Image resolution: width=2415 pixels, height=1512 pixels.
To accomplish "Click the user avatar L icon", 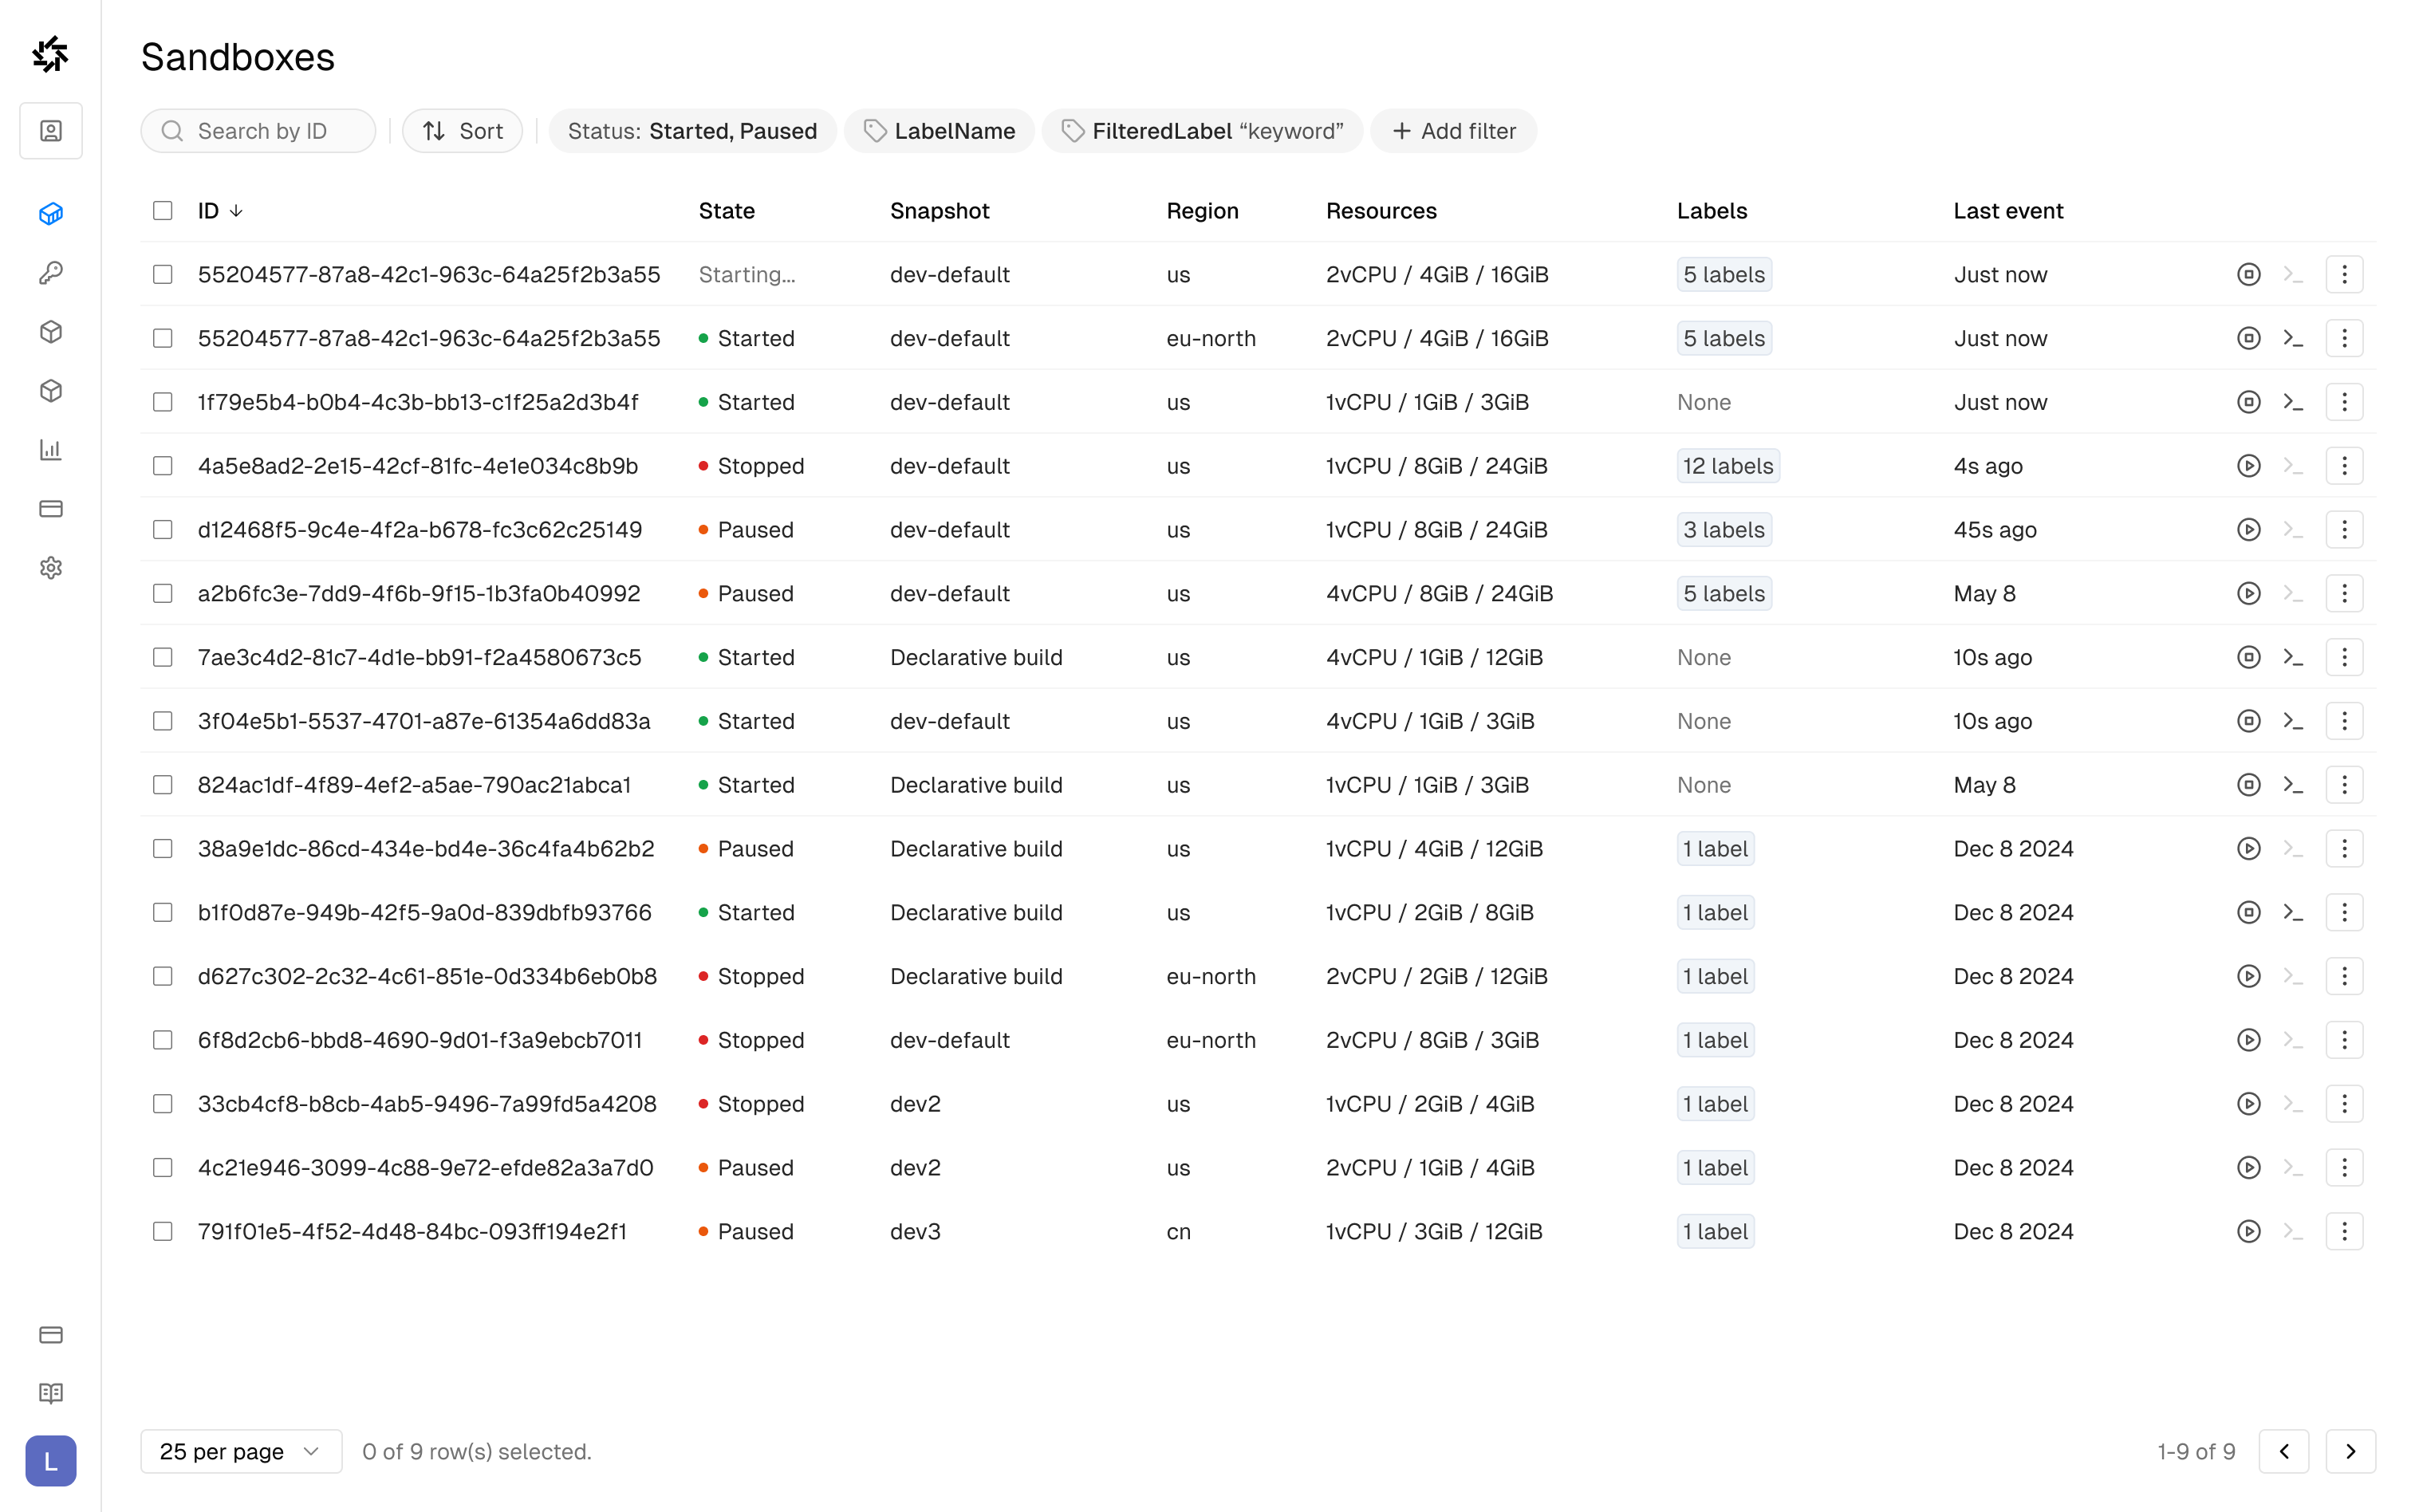I will (x=51, y=1461).
